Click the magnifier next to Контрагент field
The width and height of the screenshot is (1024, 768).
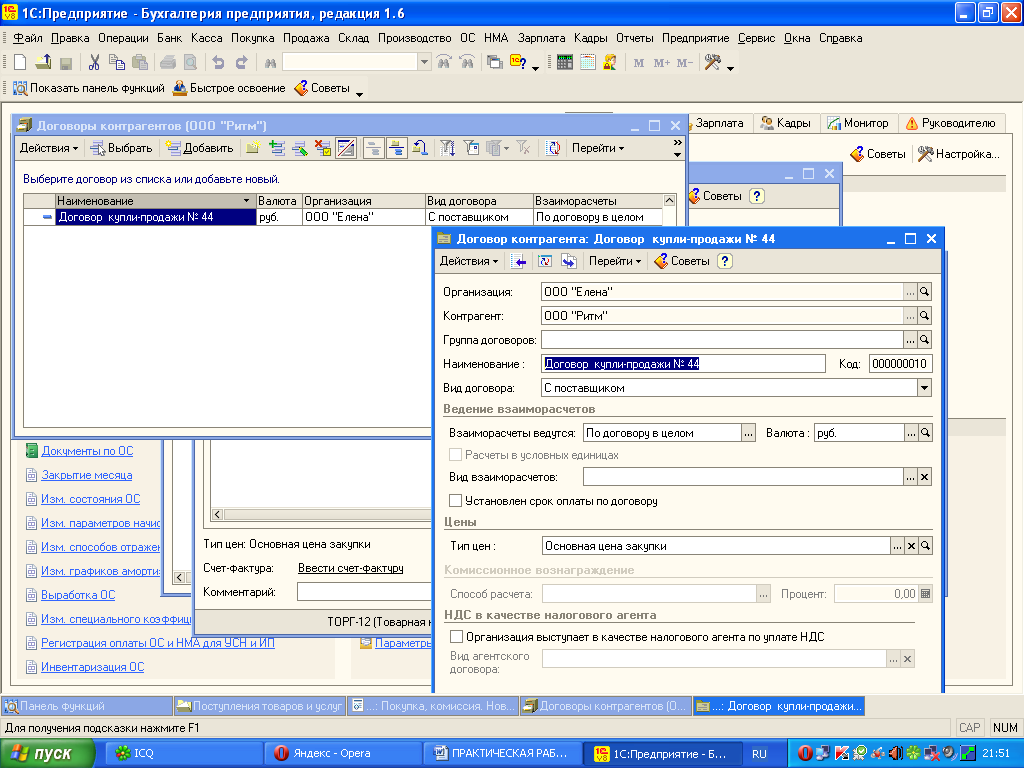click(925, 316)
